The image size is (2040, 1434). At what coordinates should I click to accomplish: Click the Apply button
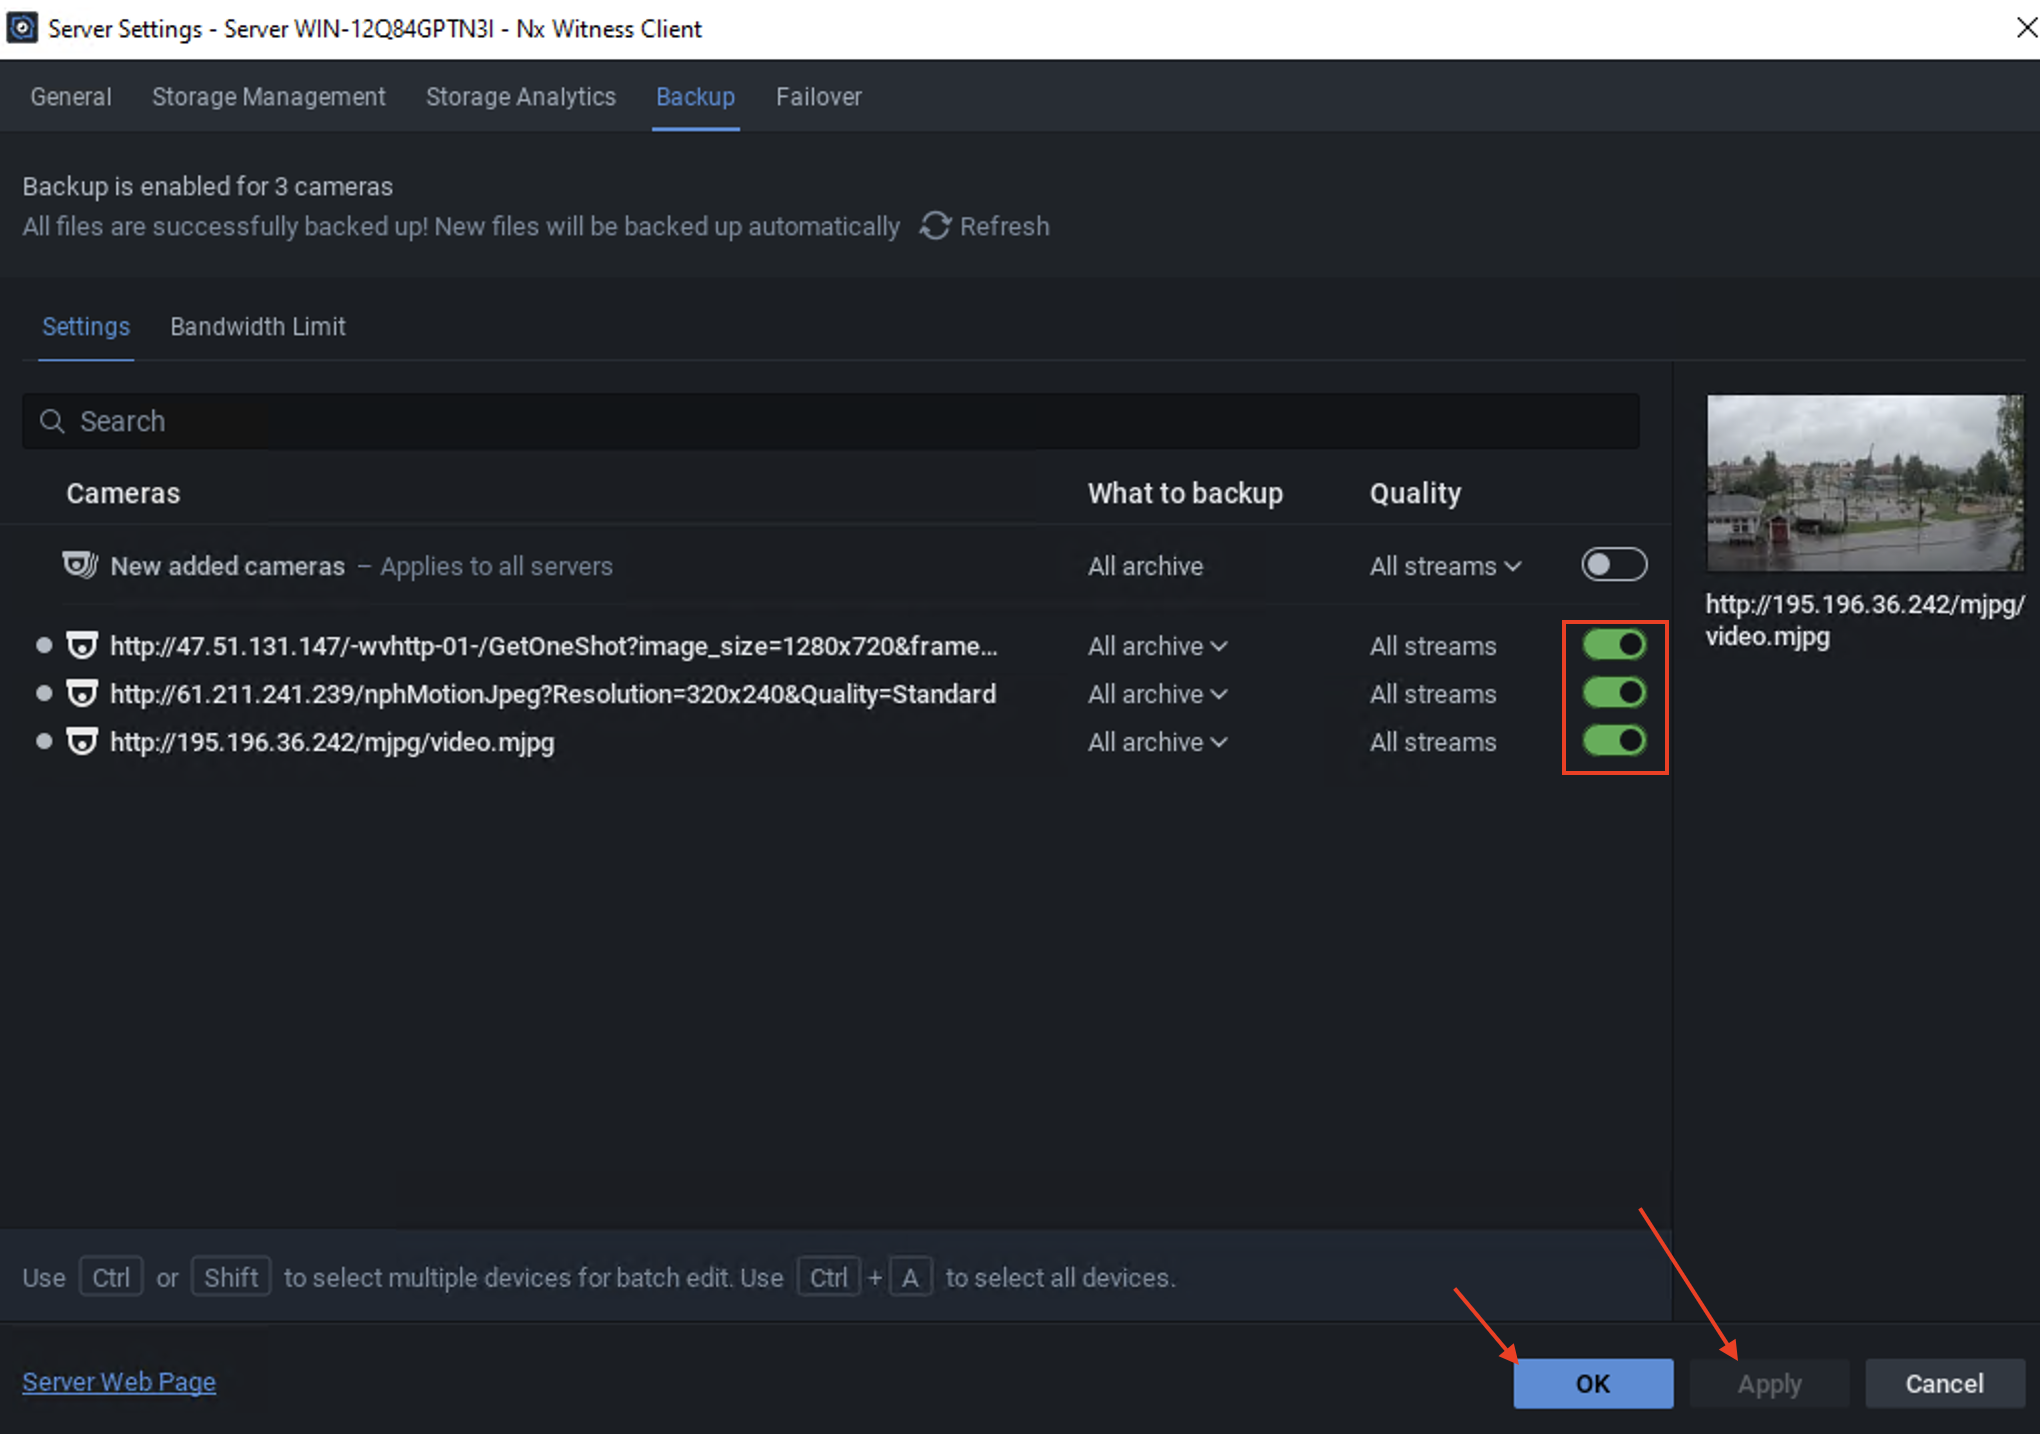click(x=1769, y=1384)
